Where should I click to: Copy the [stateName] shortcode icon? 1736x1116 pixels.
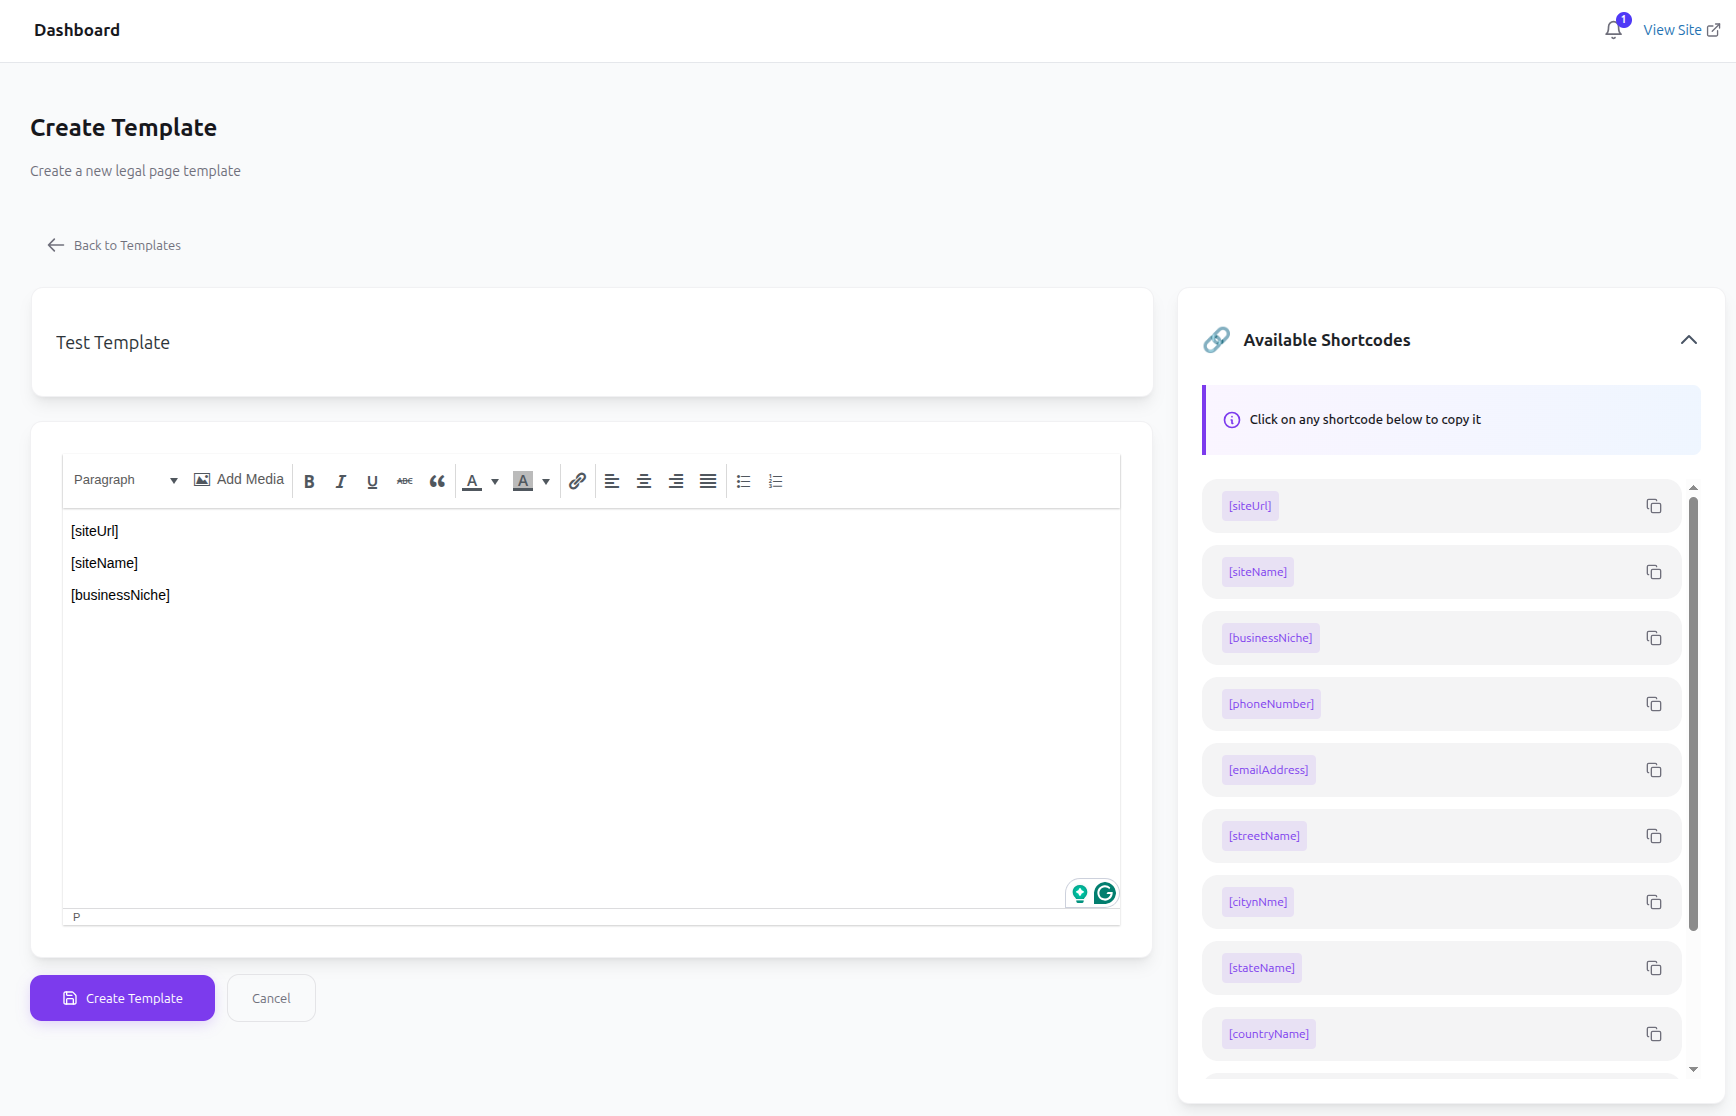pos(1654,968)
